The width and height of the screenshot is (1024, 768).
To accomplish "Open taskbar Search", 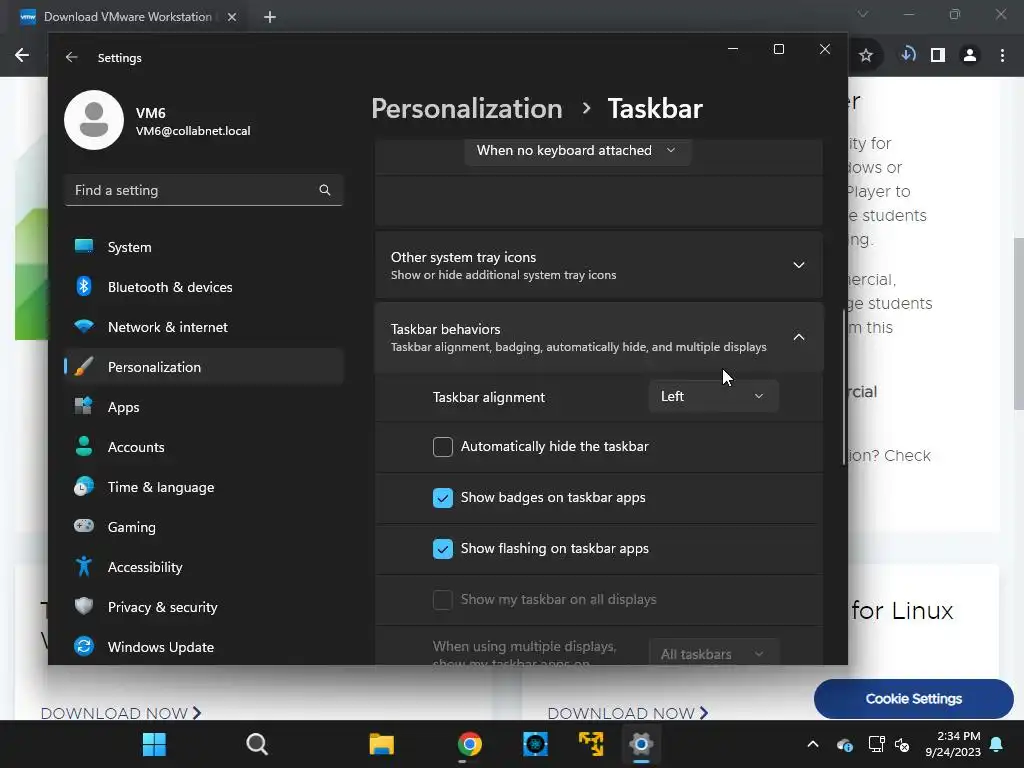I will [x=257, y=744].
